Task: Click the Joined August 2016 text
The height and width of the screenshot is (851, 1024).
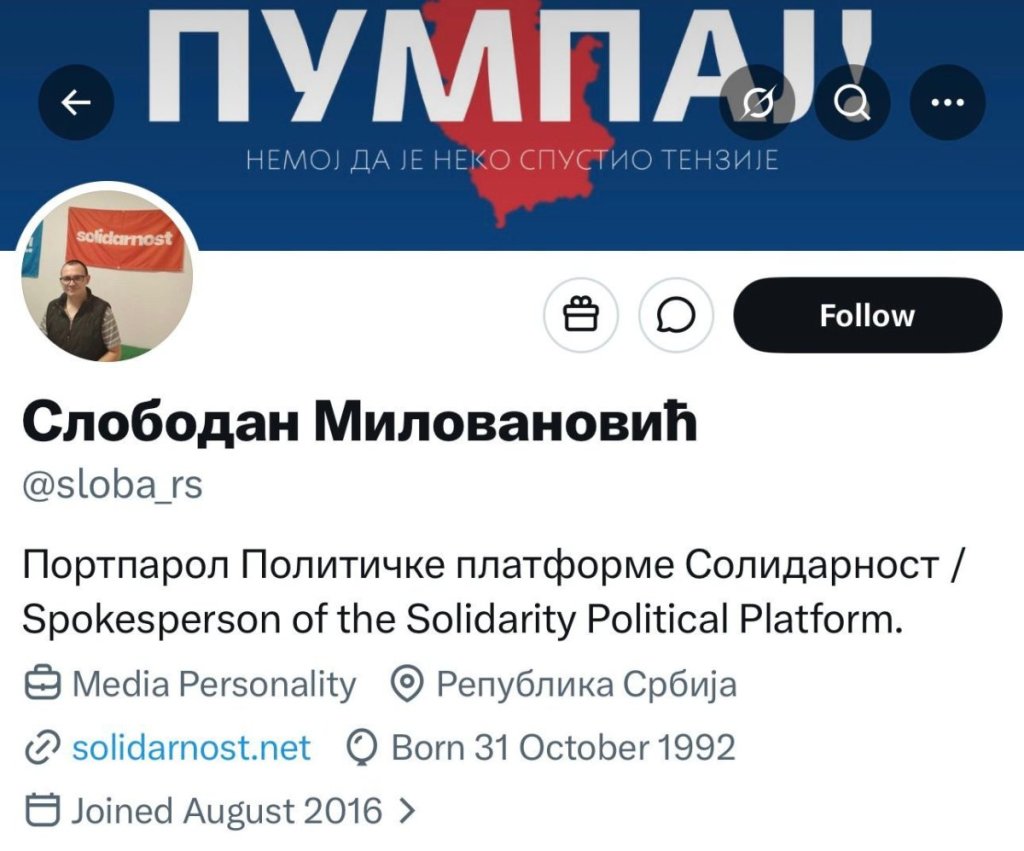Action: [x=226, y=810]
